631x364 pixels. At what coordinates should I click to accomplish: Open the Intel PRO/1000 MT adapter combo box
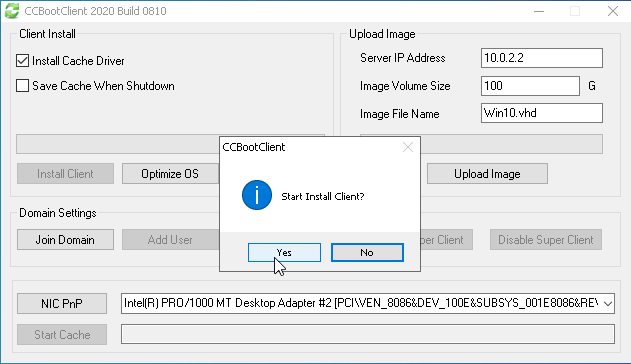[x=368, y=303]
